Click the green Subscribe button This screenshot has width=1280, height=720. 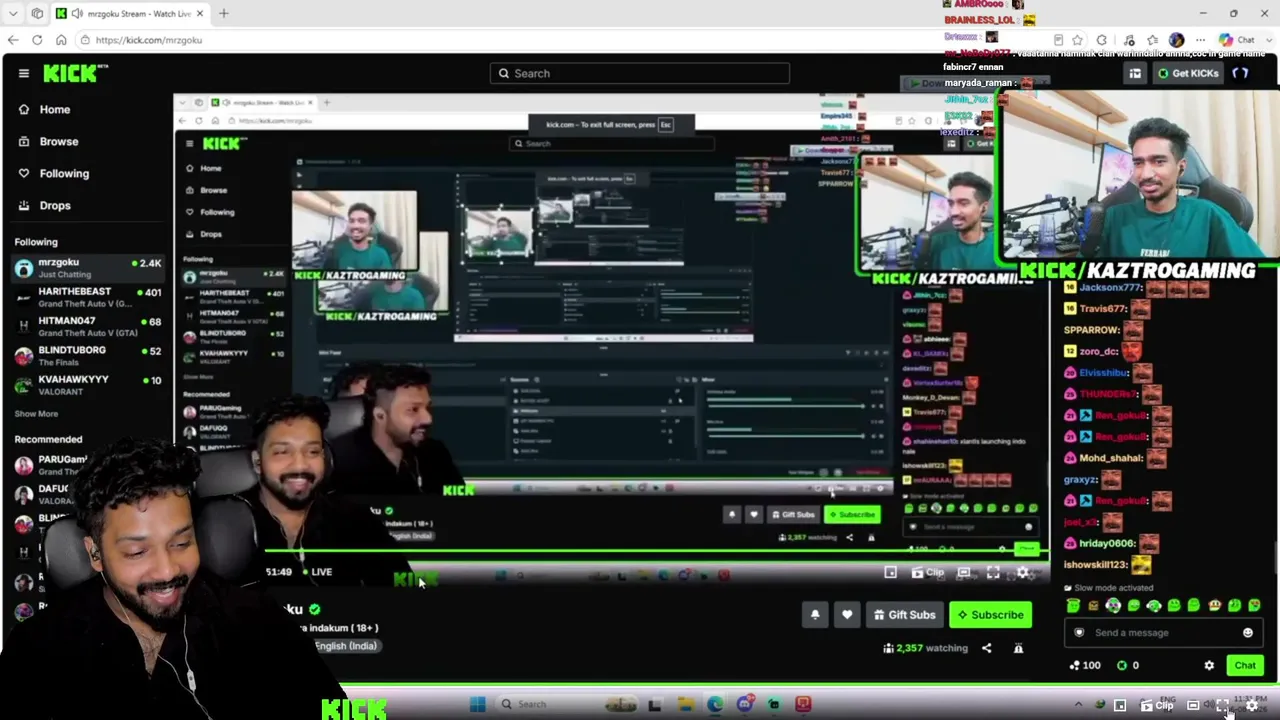990,615
